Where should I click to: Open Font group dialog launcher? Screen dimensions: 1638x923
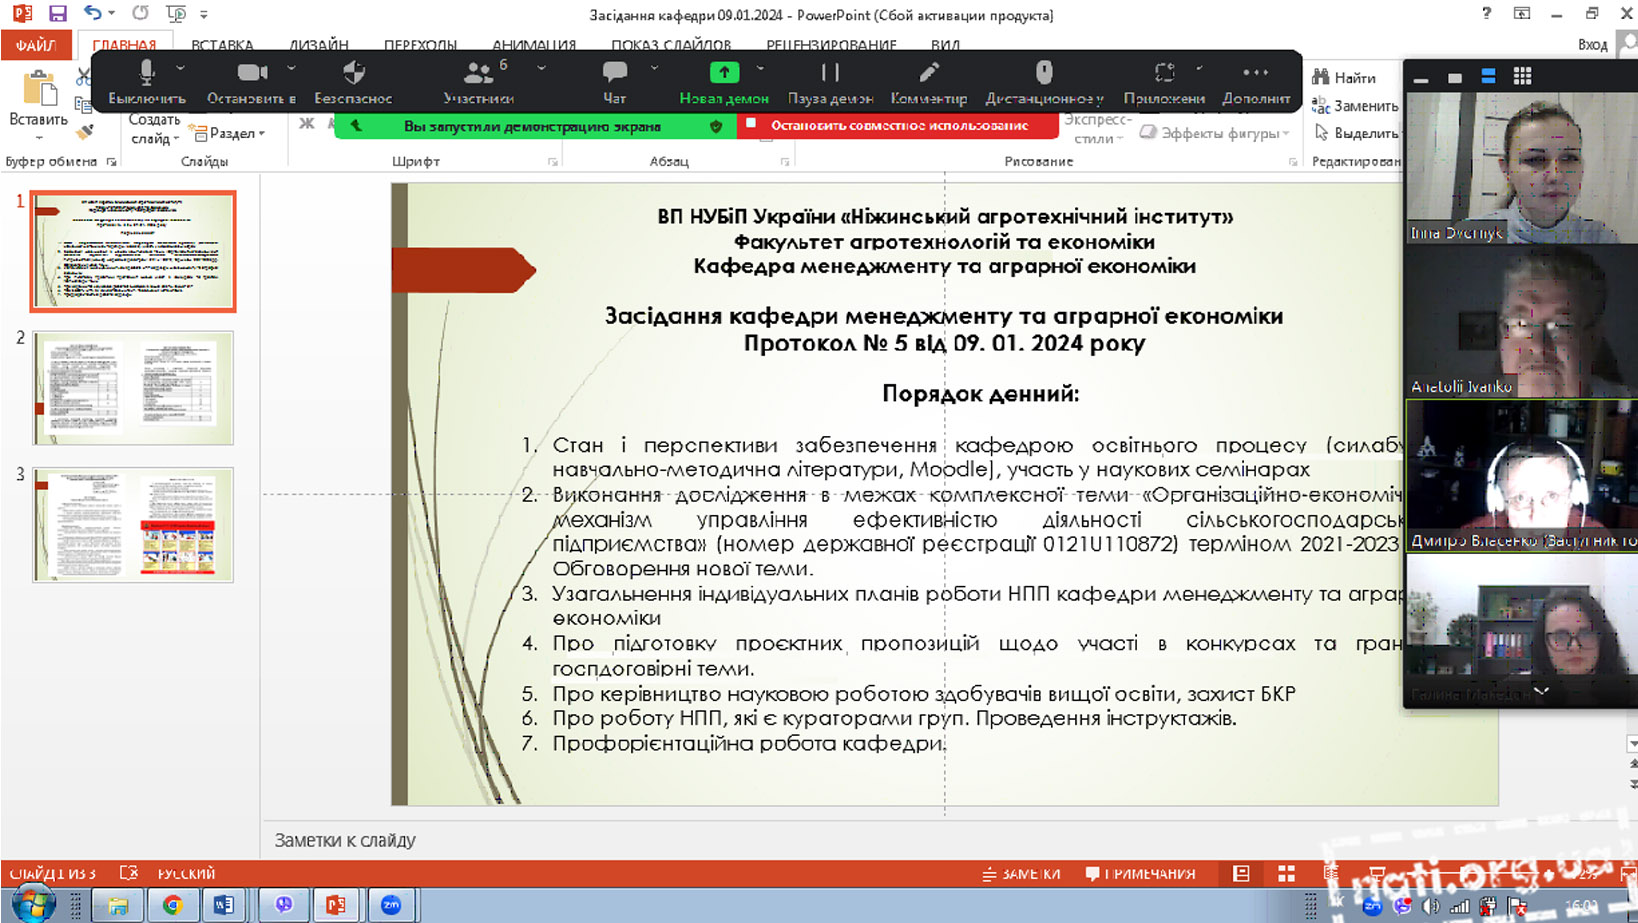click(552, 161)
